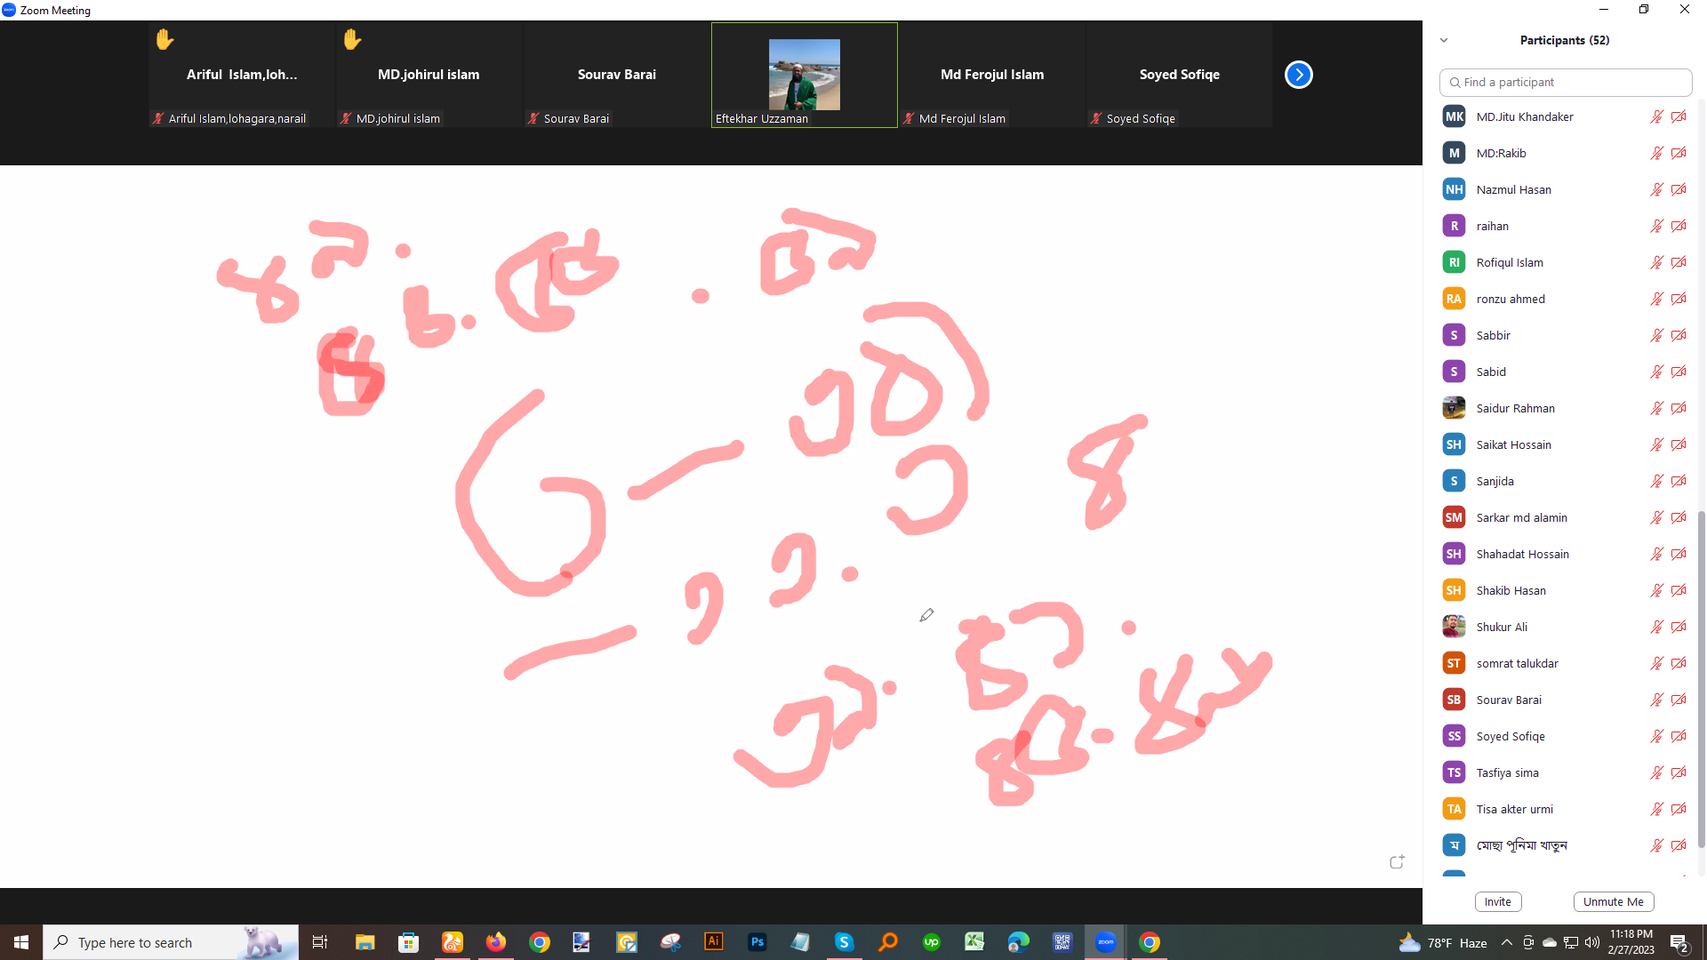Show hidden system tray icons
Viewport: 1707px width, 960px height.
click(x=1506, y=942)
